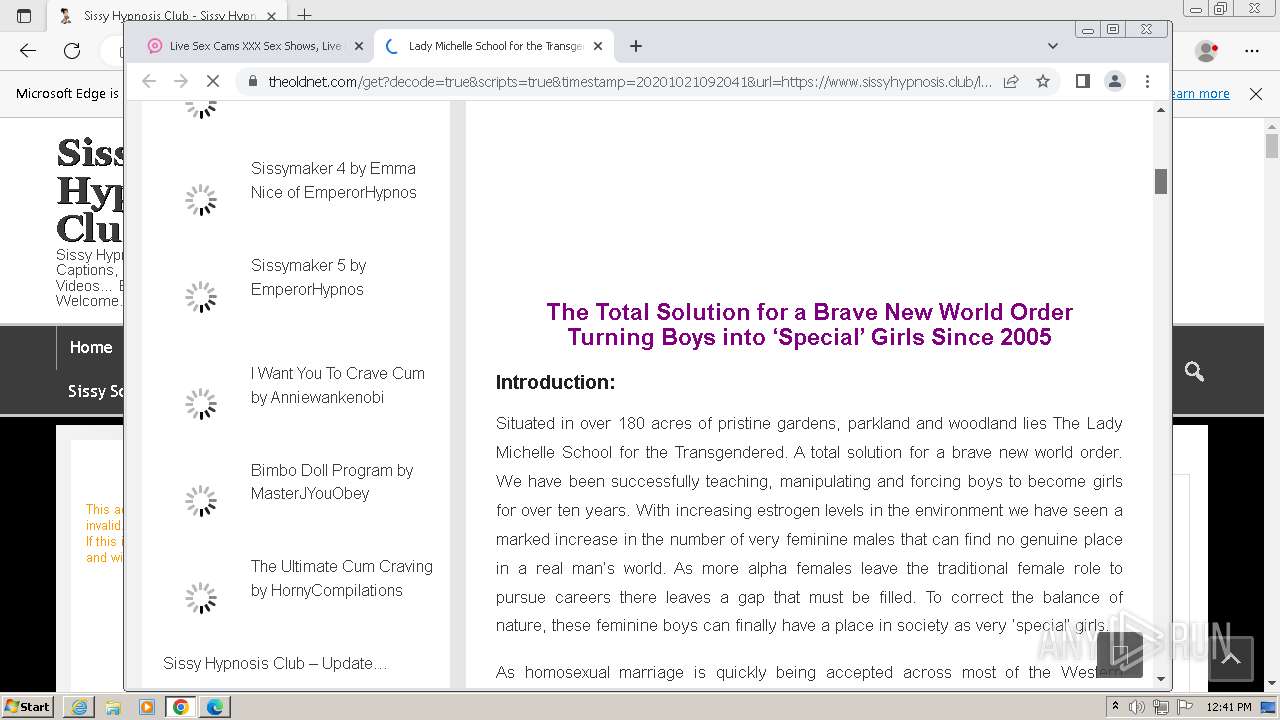Reload the Edge background page
The width and height of the screenshot is (1280, 720).
coord(72,51)
